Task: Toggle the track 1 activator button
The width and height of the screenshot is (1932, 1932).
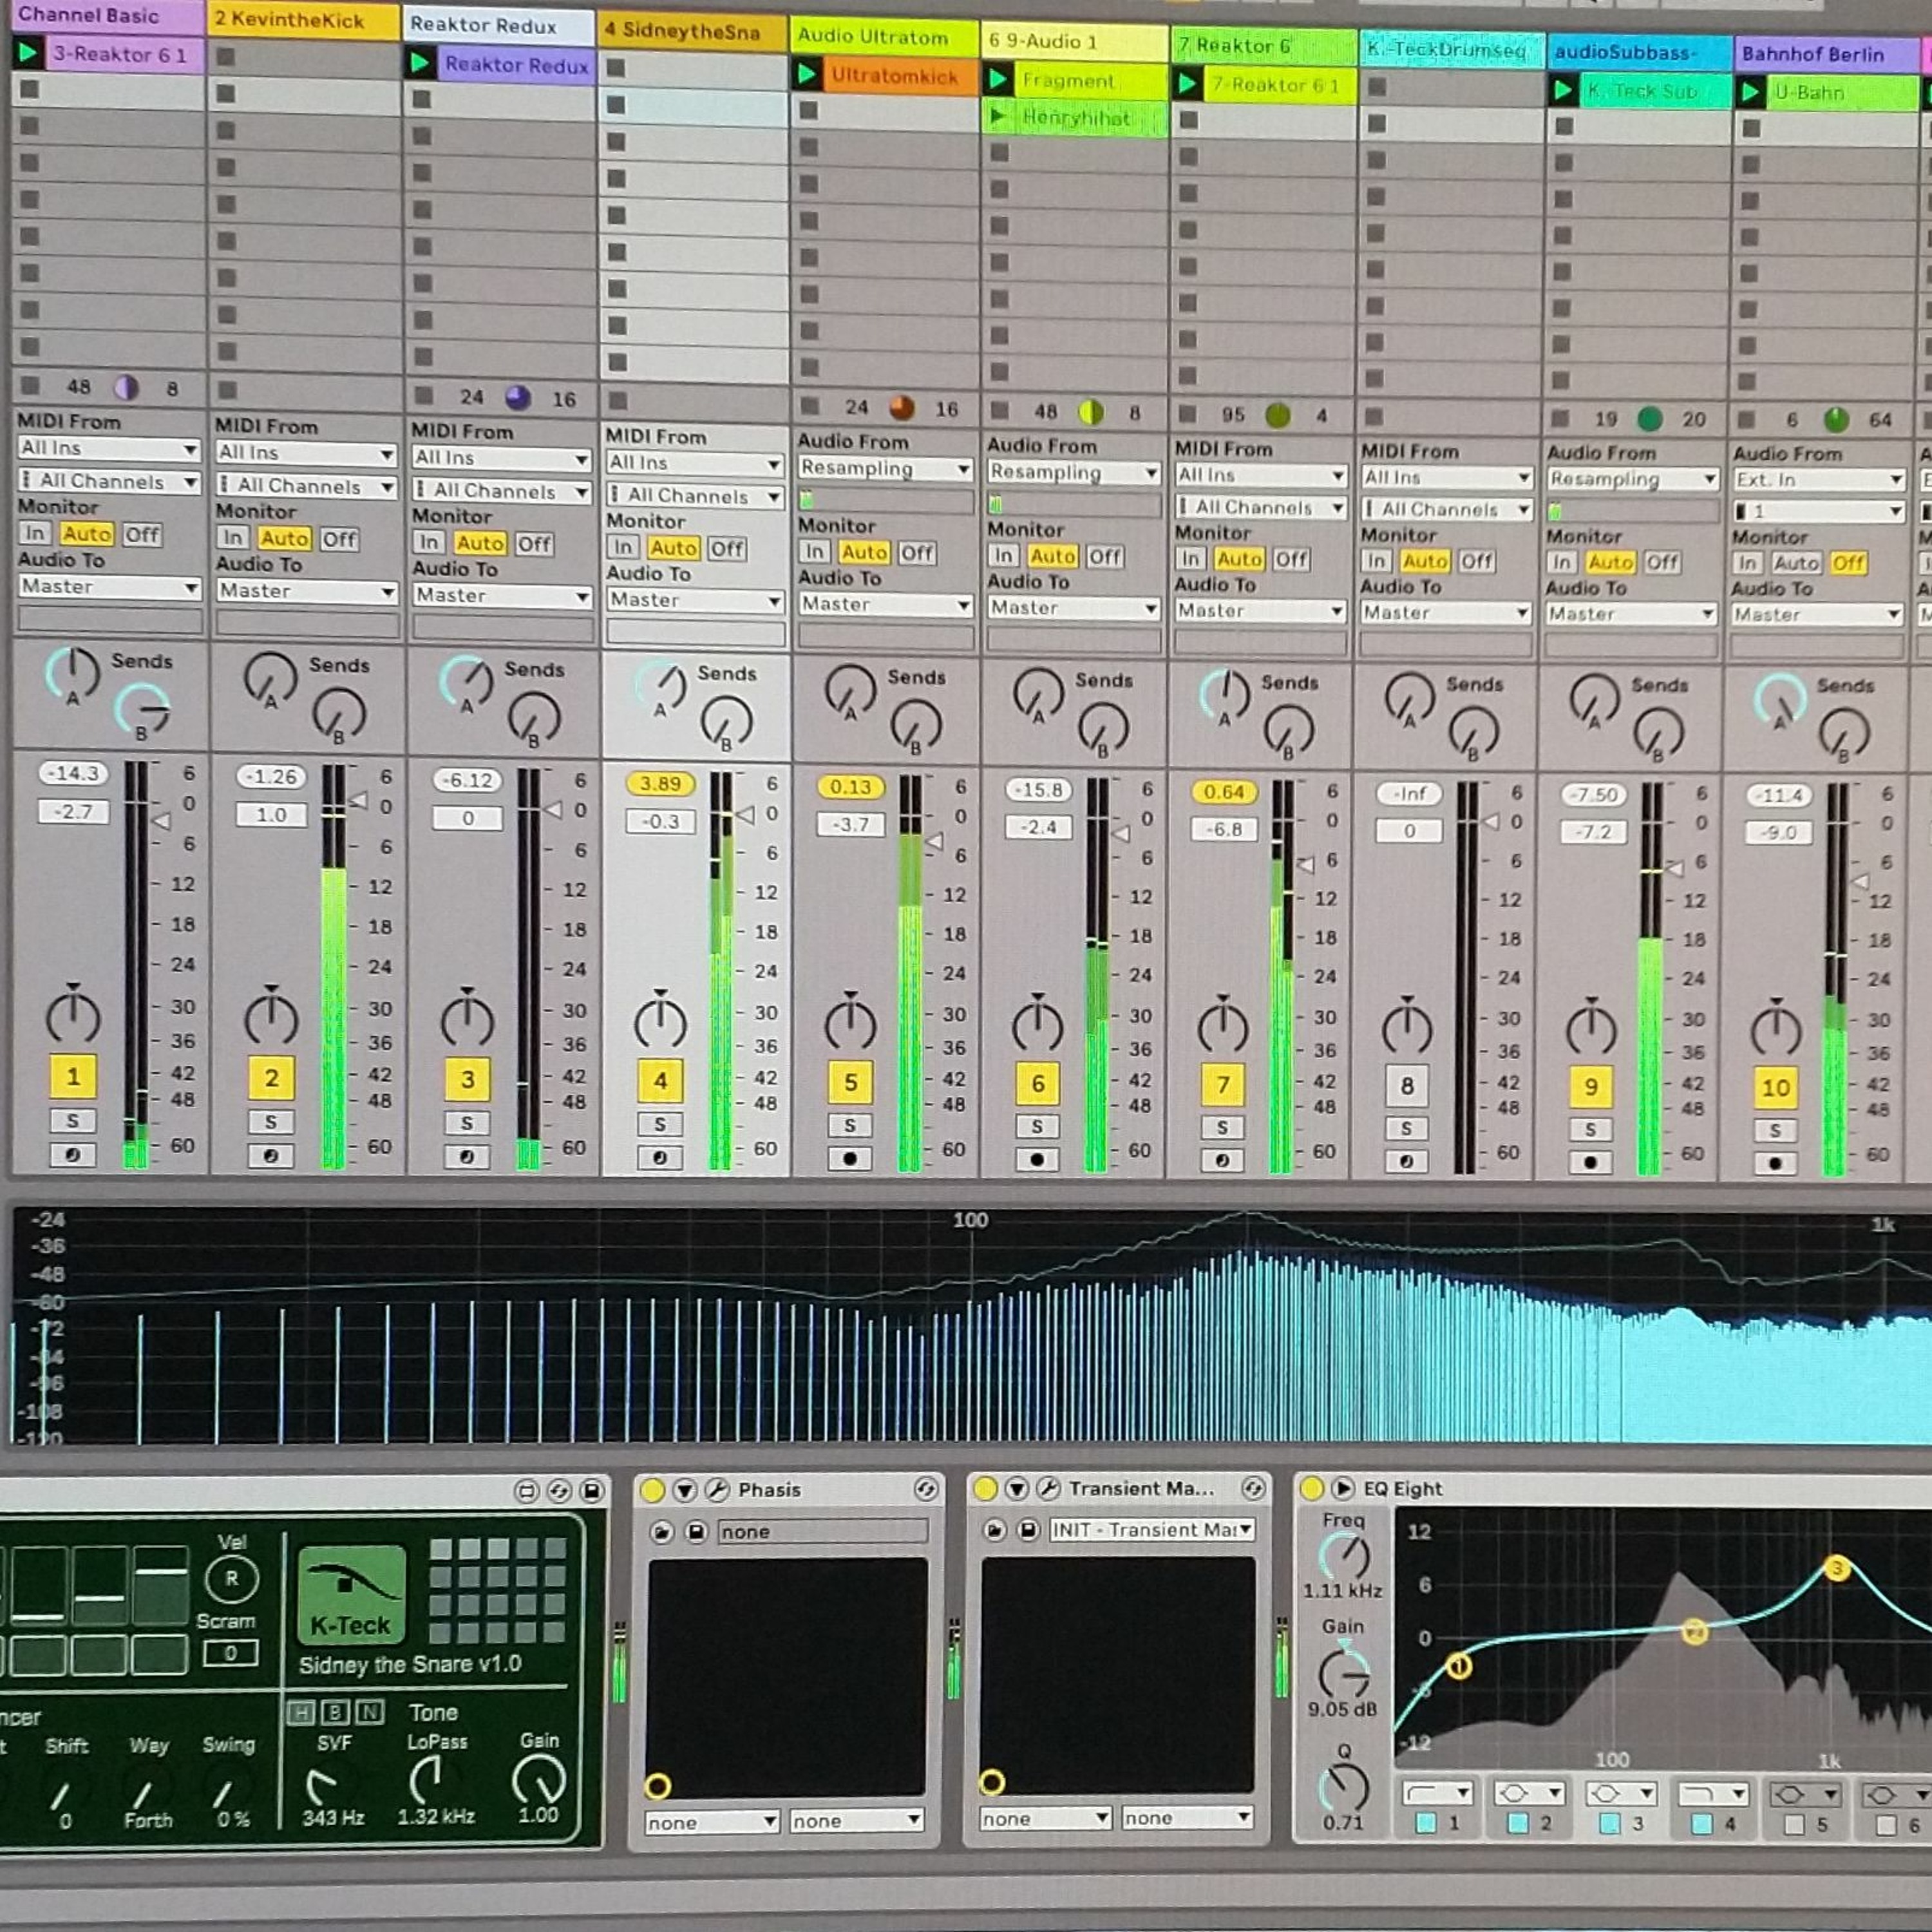Action: (72, 1077)
